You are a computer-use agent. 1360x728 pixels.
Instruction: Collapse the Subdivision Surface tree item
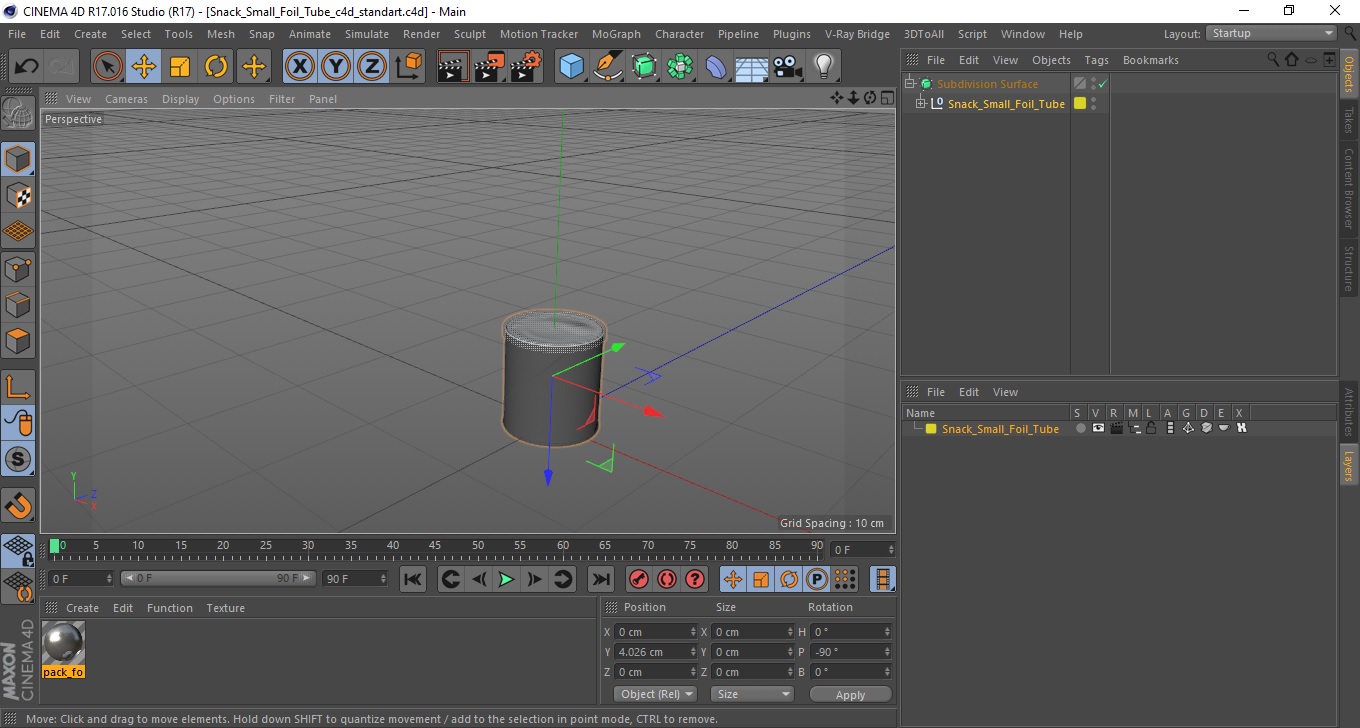coord(910,84)
